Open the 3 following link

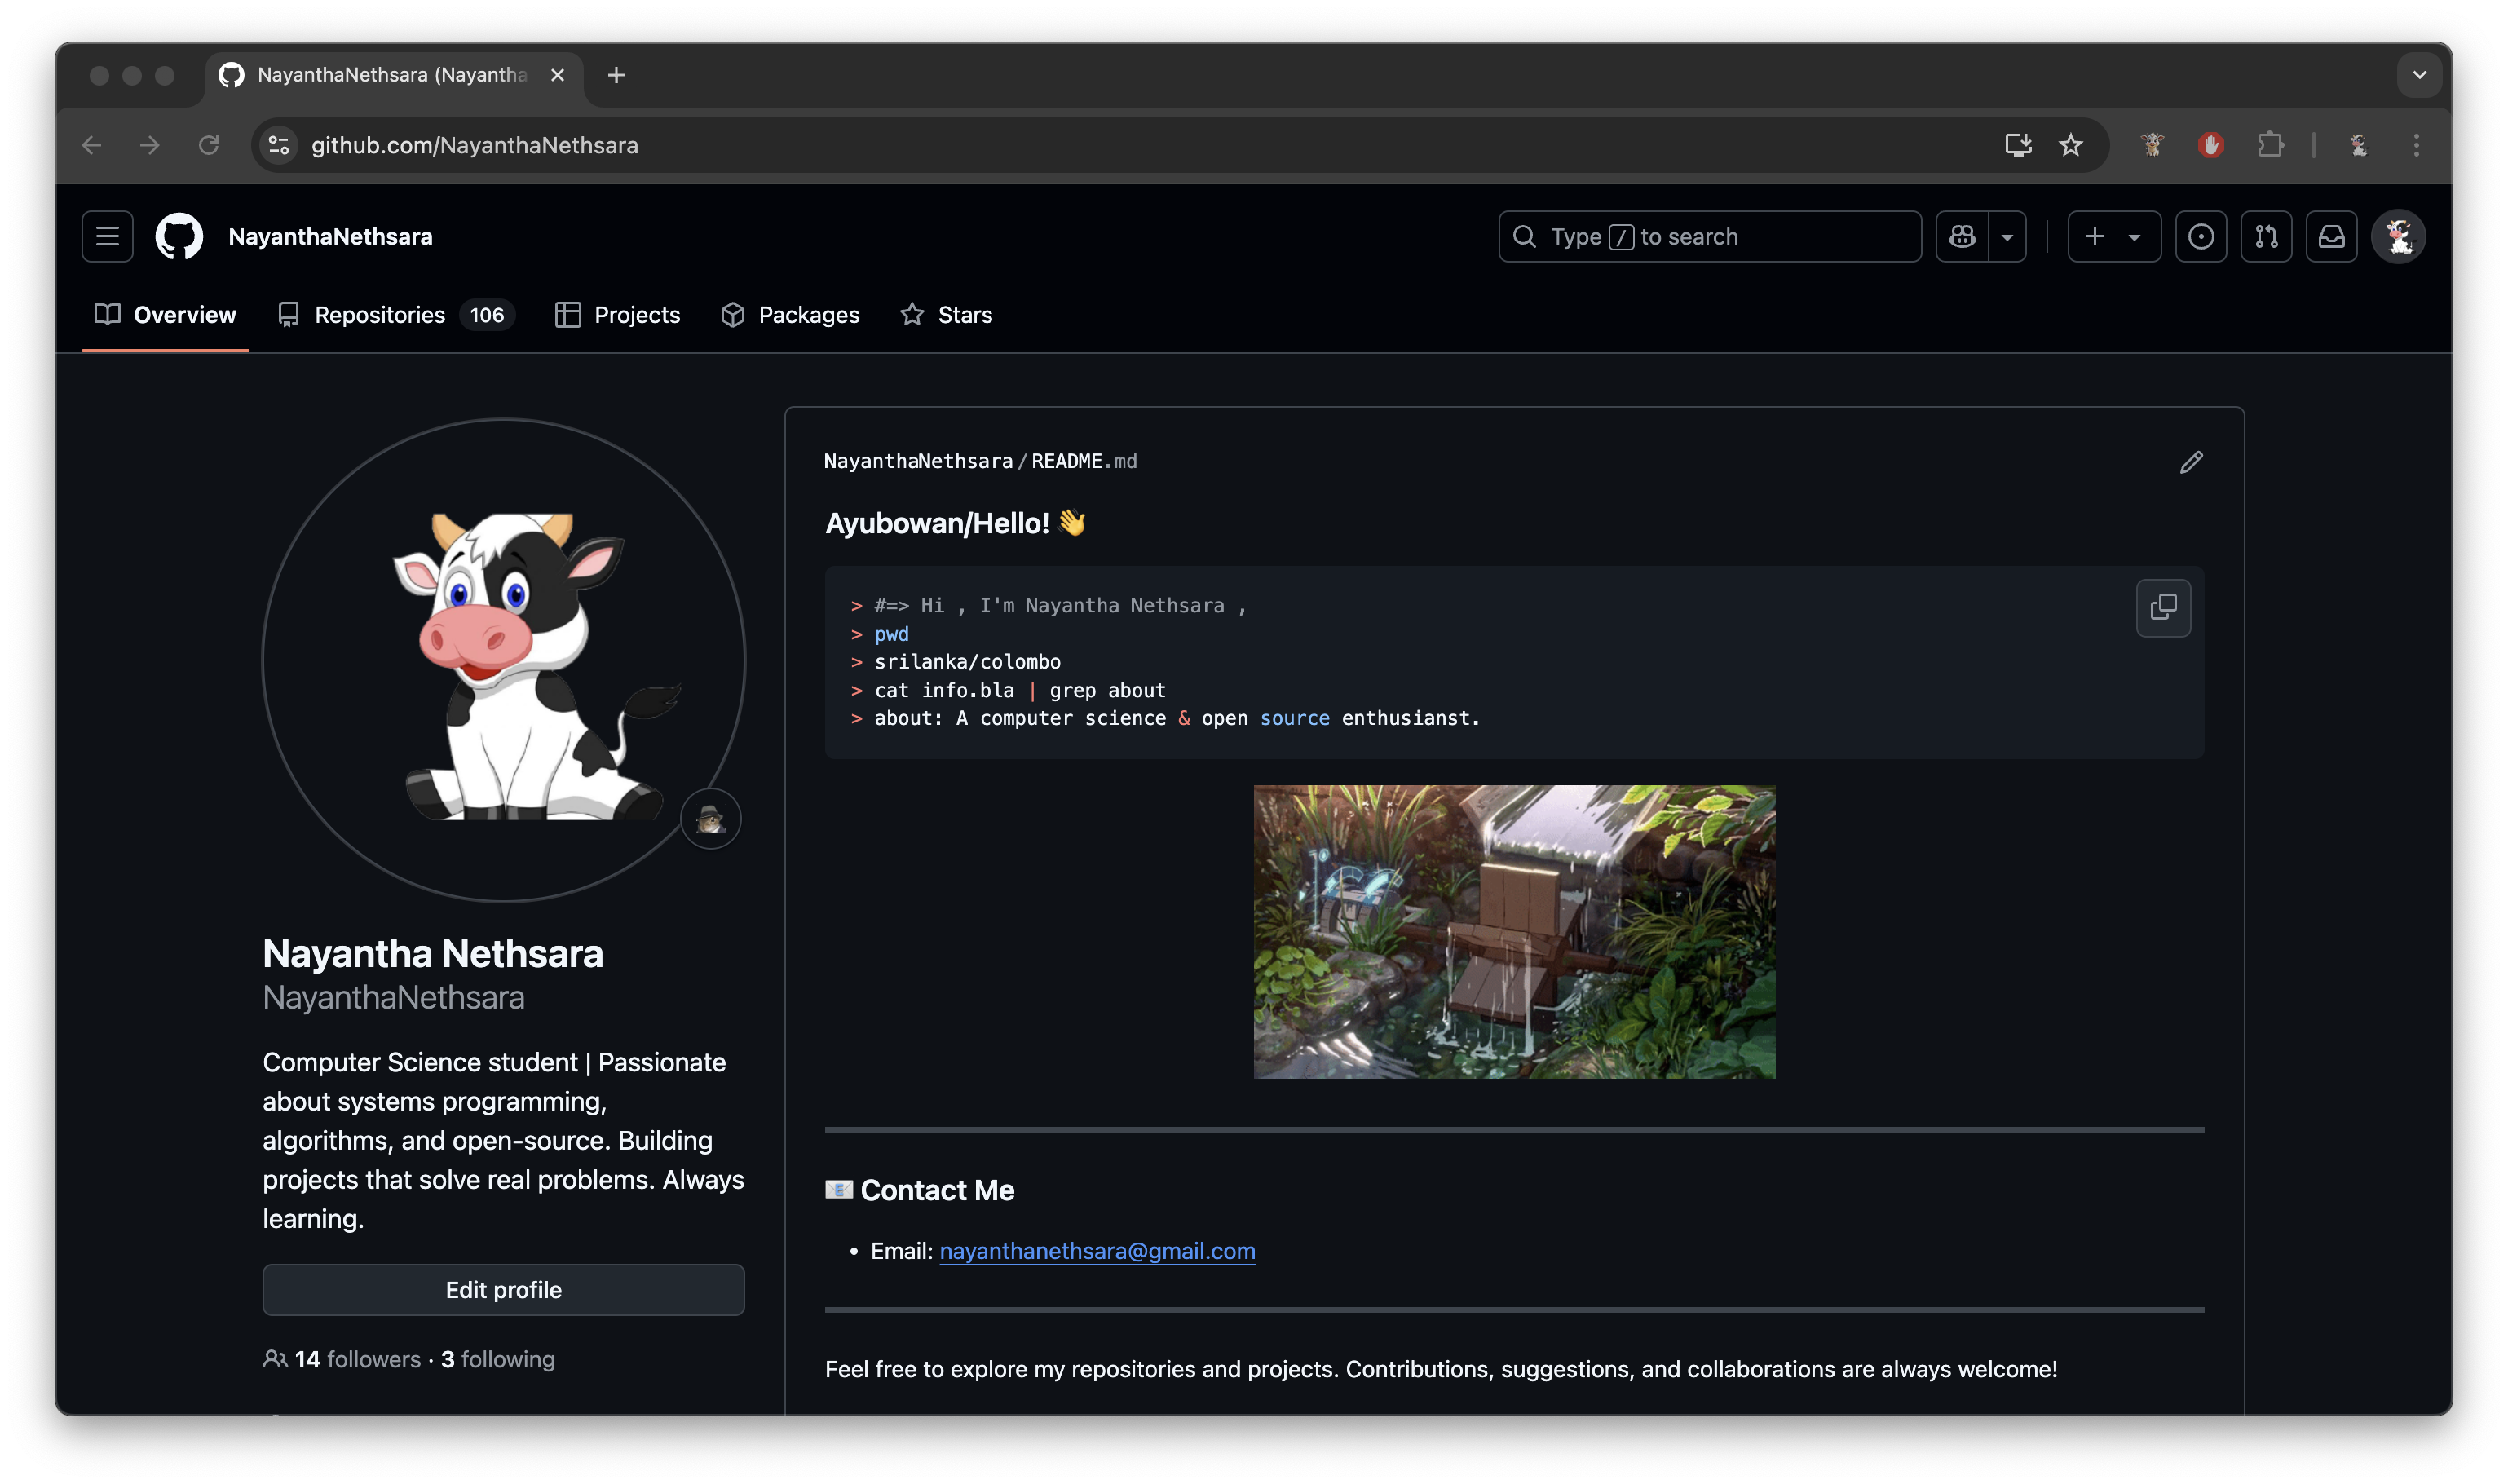[x=498, y=1359]
